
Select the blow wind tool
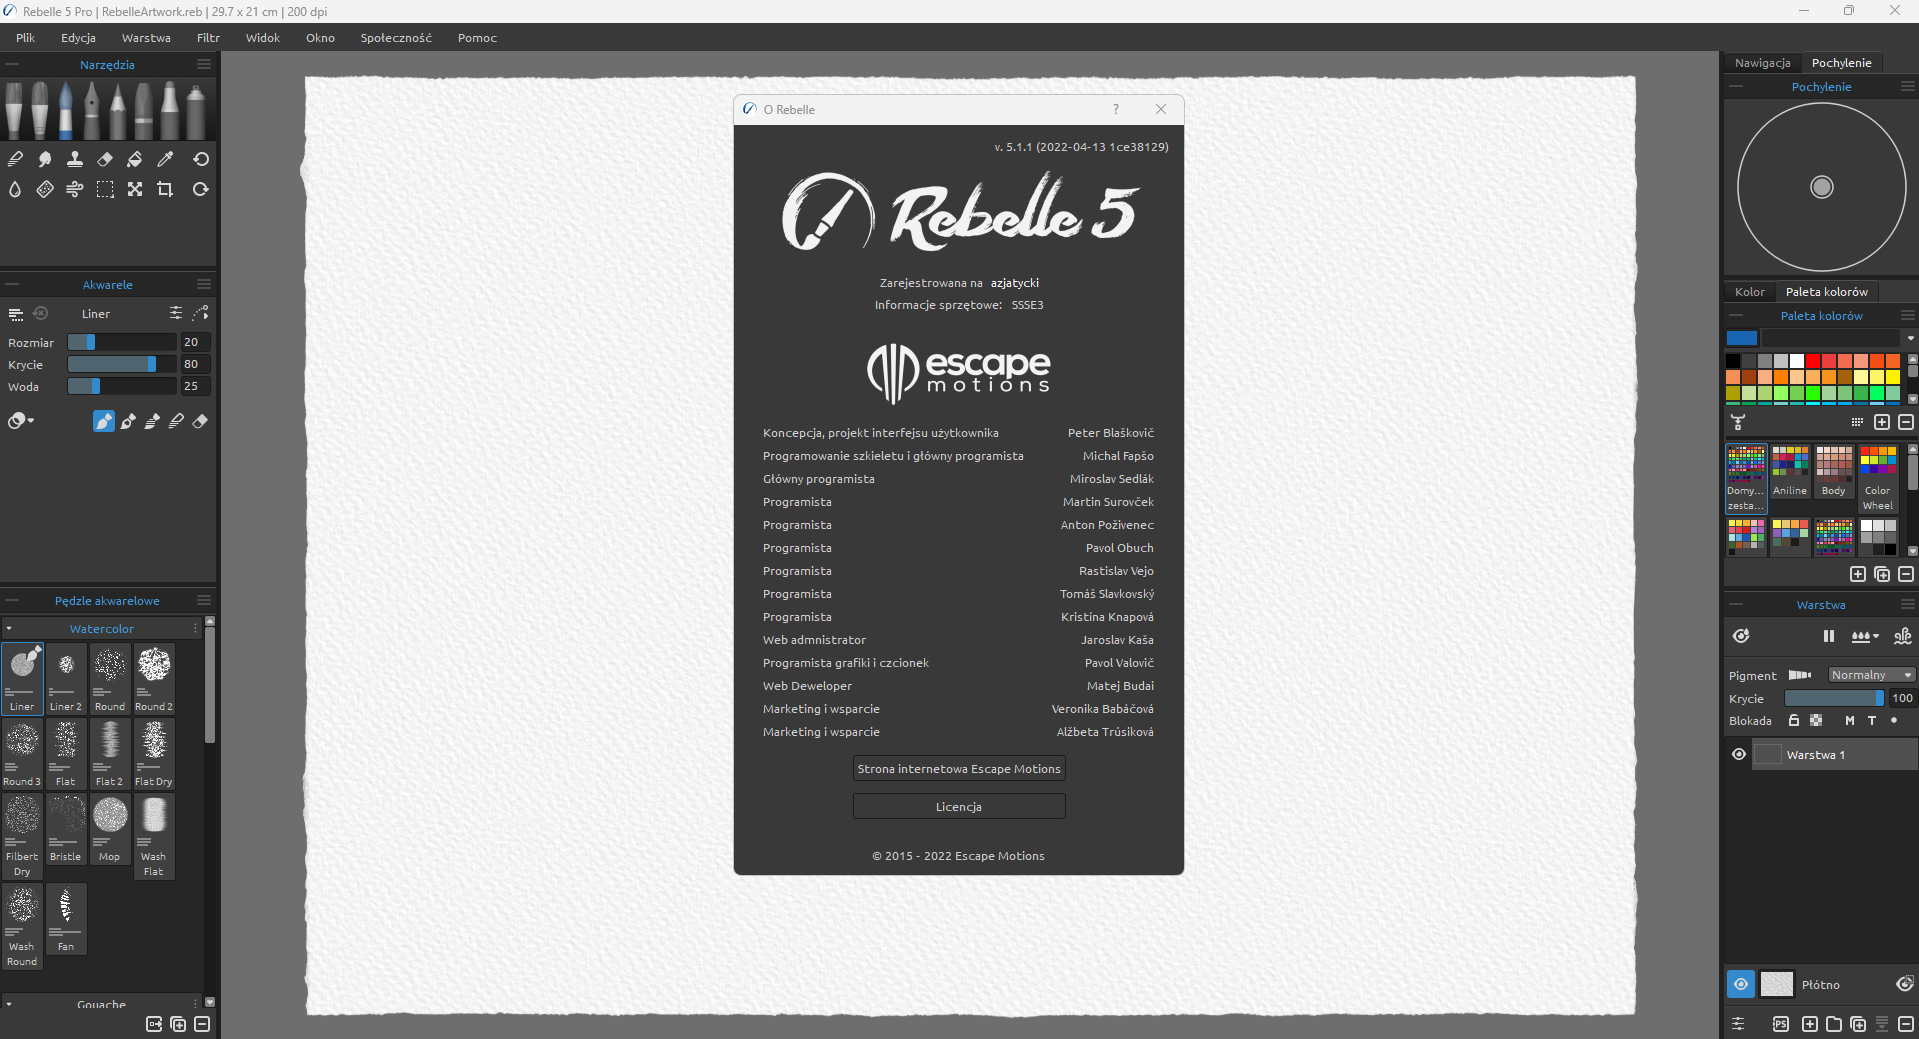coord(75,189)
